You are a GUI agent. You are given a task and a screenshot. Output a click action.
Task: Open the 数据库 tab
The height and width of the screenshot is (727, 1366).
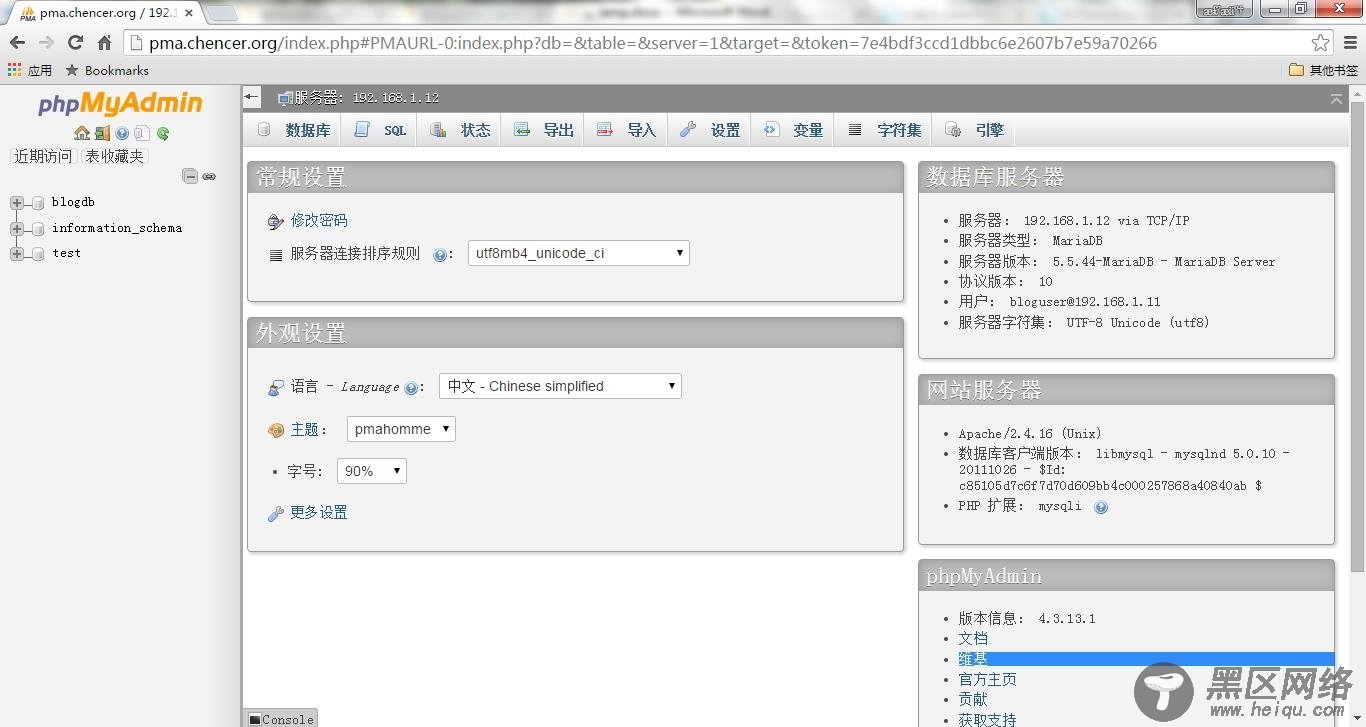293,130
